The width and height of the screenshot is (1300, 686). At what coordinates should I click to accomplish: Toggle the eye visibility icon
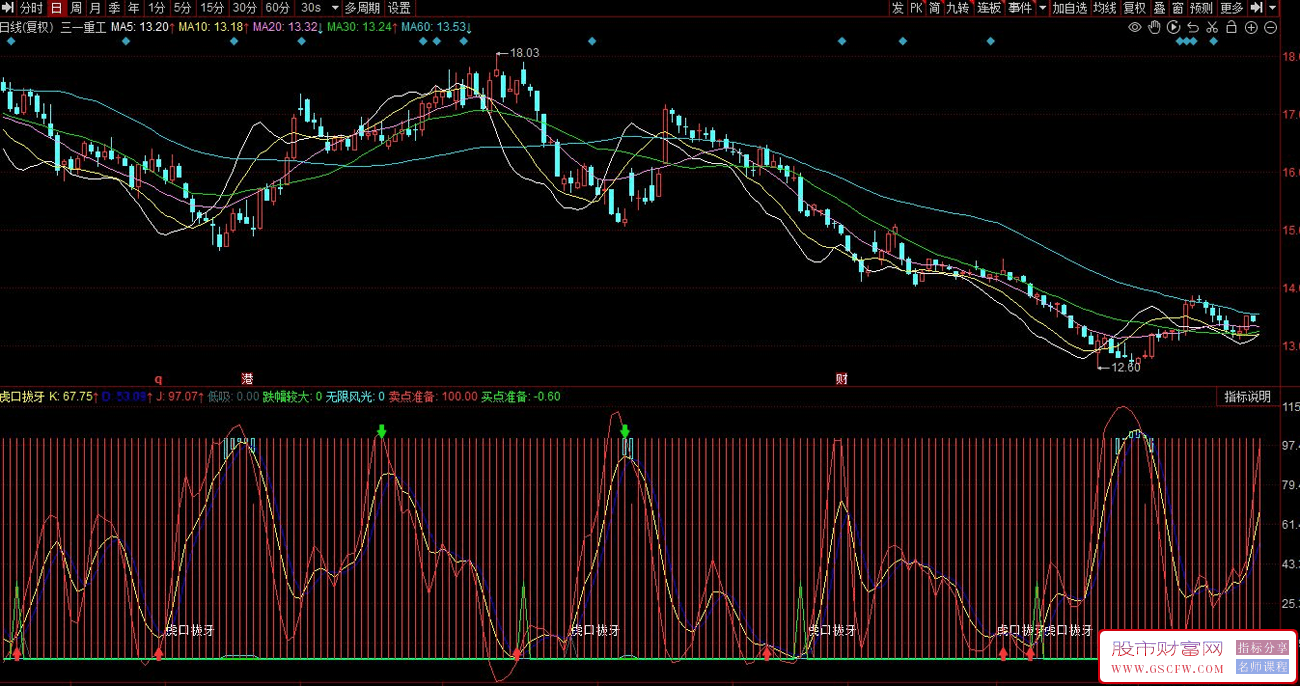click(1135, 27)
